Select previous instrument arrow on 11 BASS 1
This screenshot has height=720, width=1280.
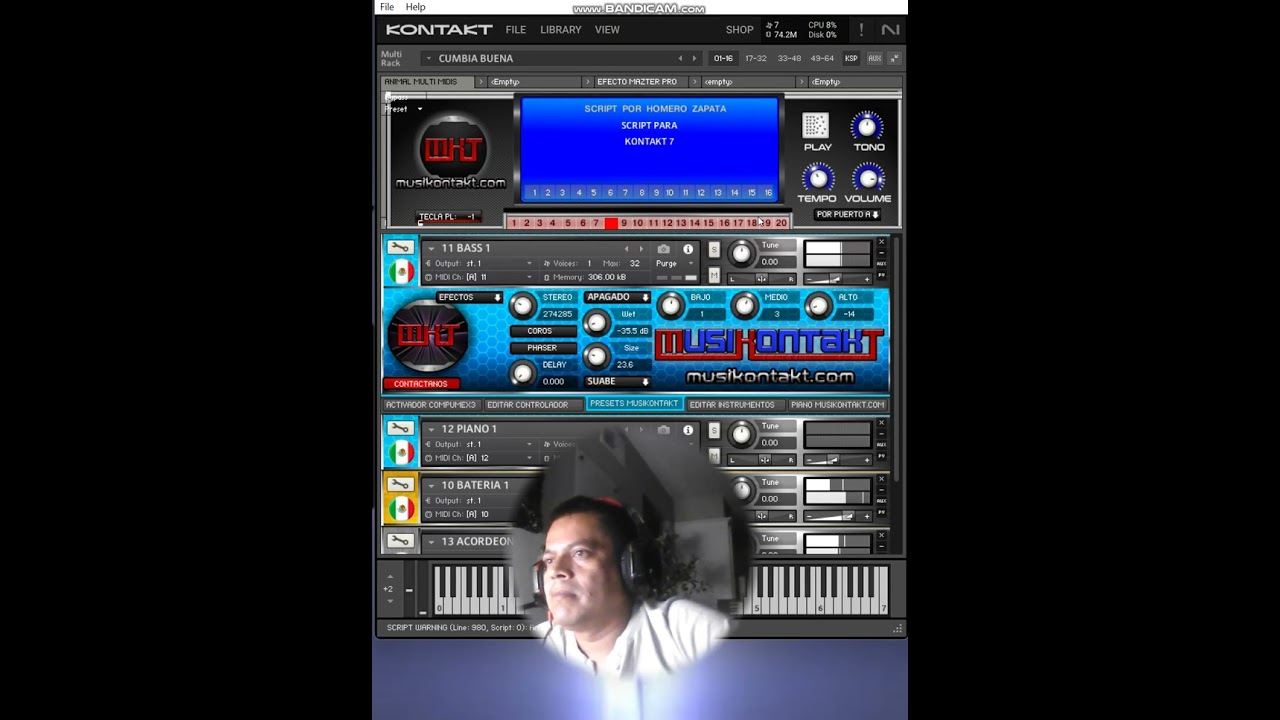[x=627, y=249]
